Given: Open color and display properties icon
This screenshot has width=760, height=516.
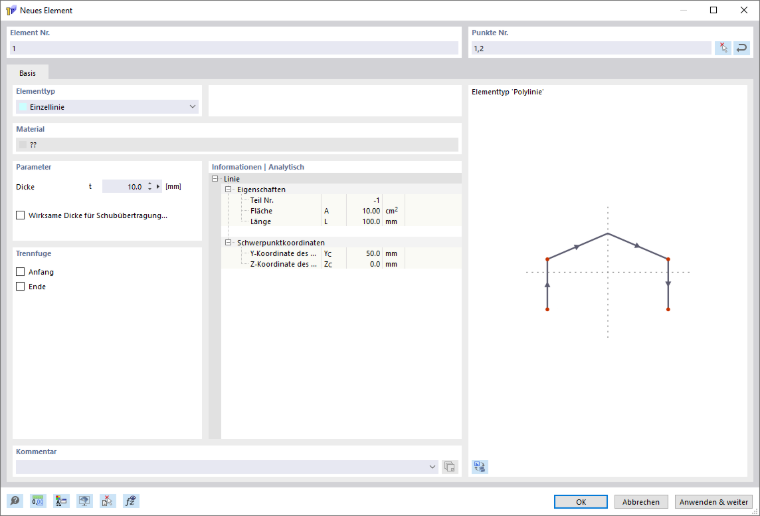Looking at the screenshot, I should [x=61, y=501].
